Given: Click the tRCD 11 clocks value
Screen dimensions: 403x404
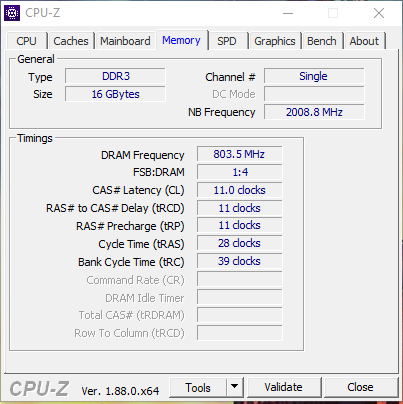Looking at the screenshot, I should point(239,208).
